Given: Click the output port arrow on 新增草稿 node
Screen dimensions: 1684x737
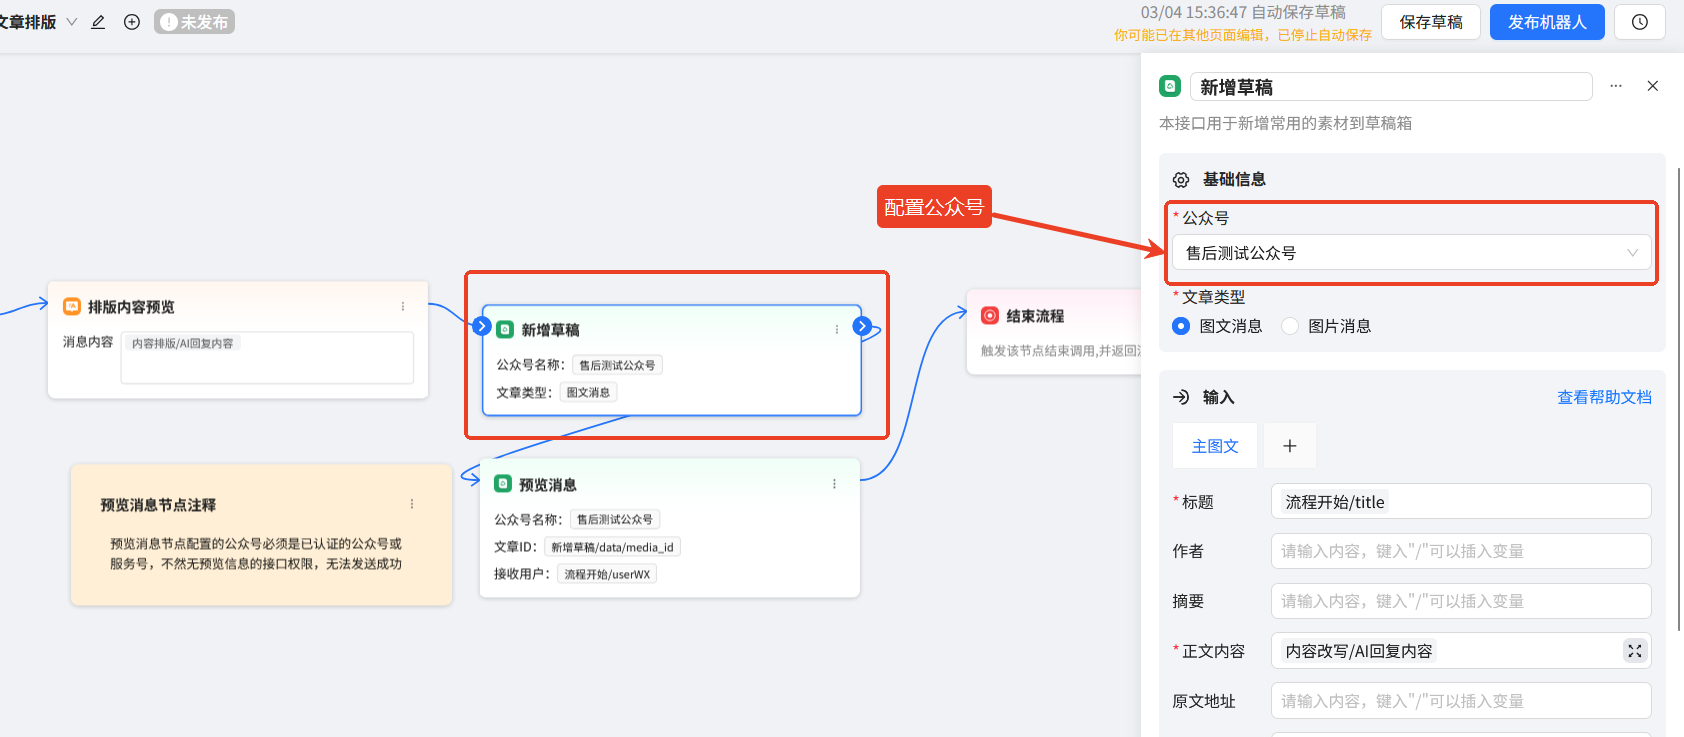Looking at the screenshot, I should (862, 326).
